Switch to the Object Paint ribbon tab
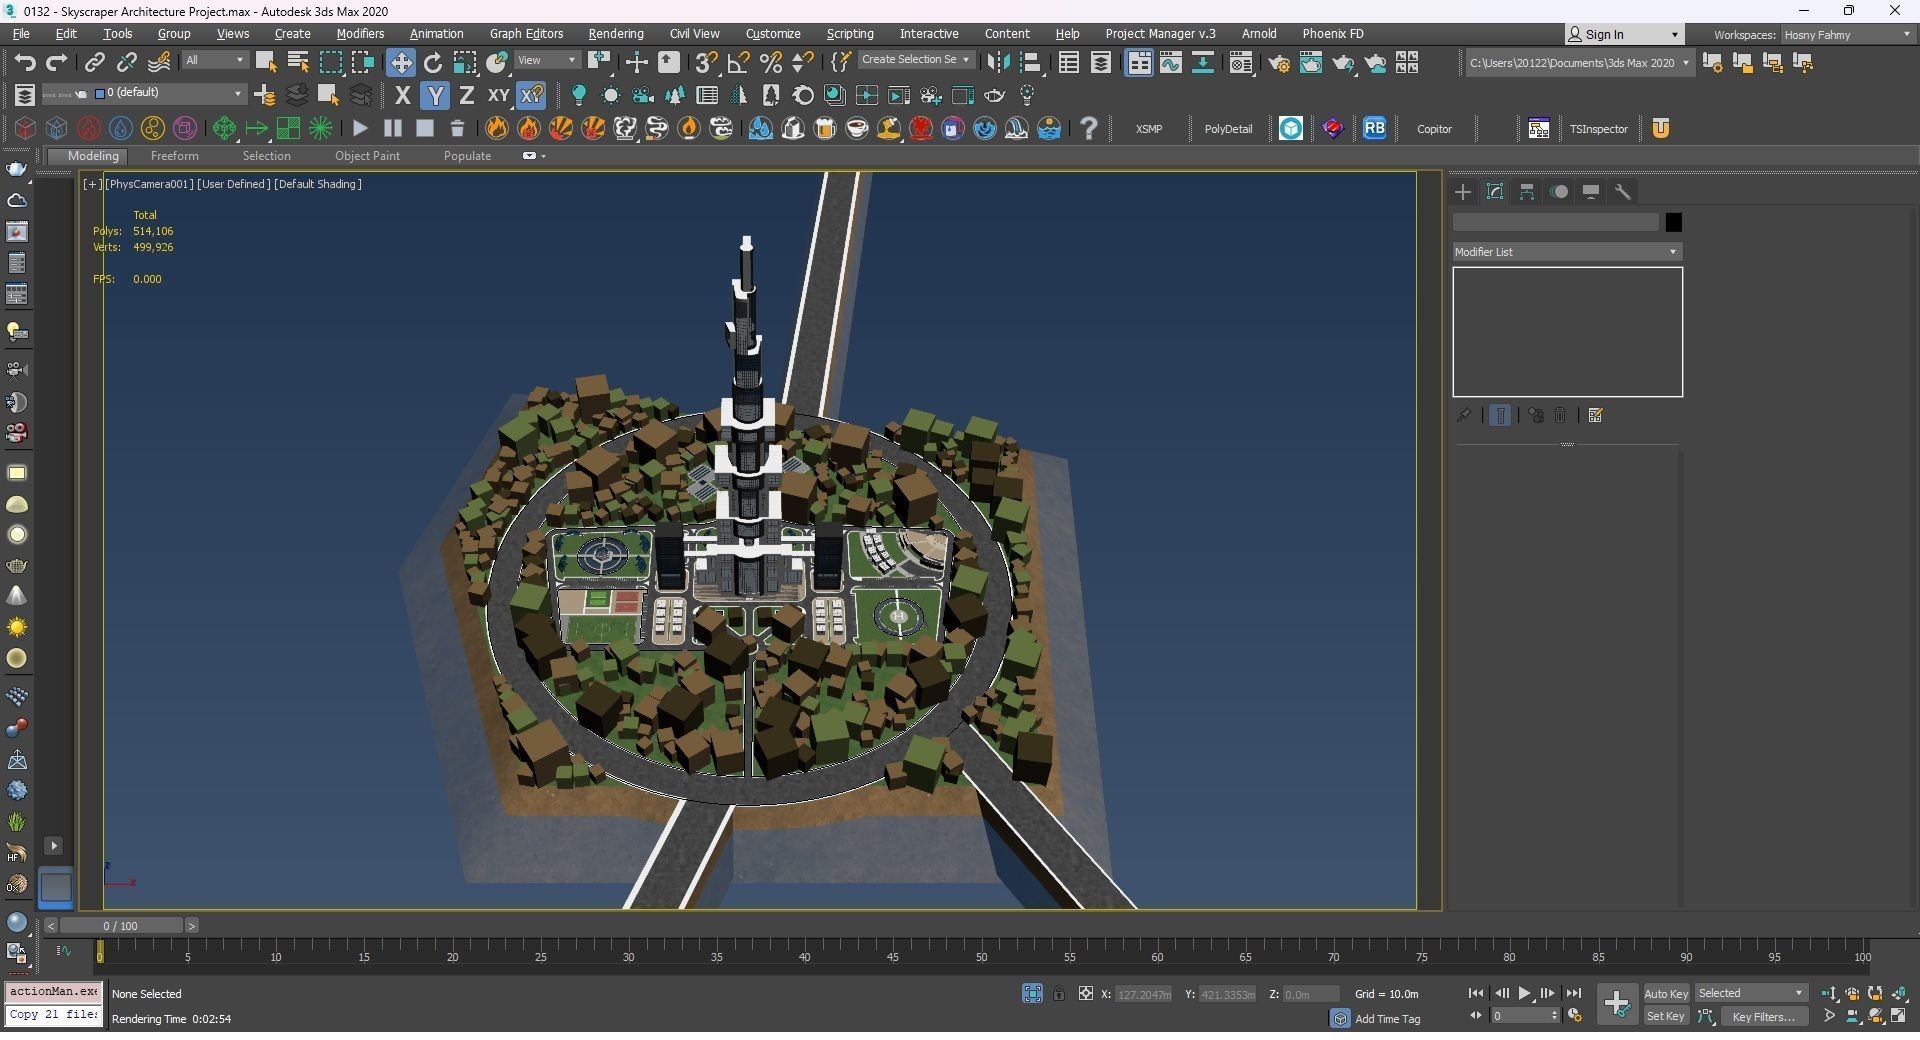Viewport: 1920px width, 1040px height. [367, 156]
